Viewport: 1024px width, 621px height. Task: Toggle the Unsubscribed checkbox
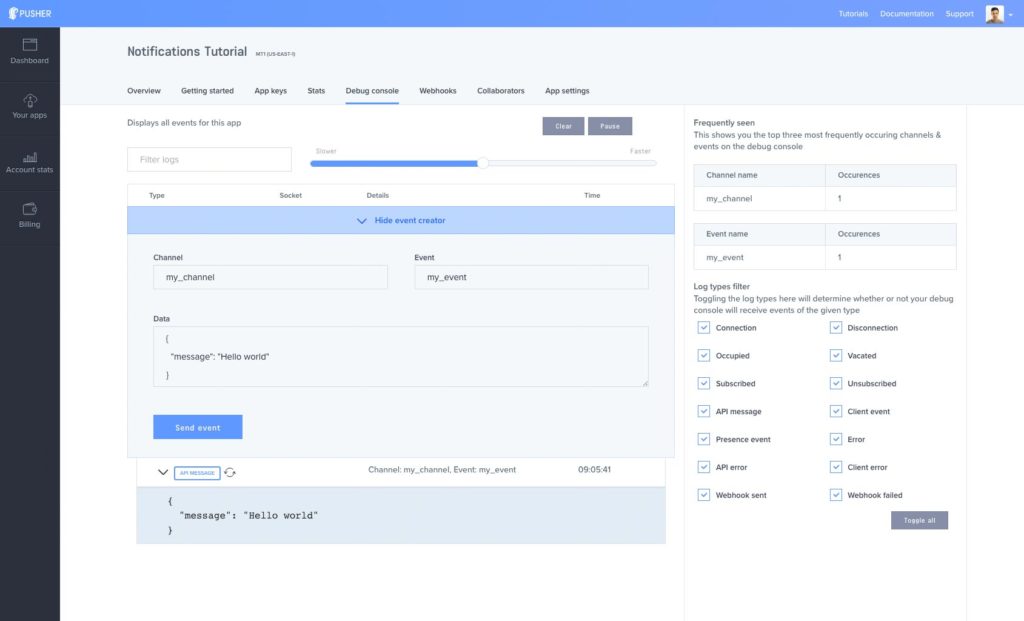tap(835, 383)
